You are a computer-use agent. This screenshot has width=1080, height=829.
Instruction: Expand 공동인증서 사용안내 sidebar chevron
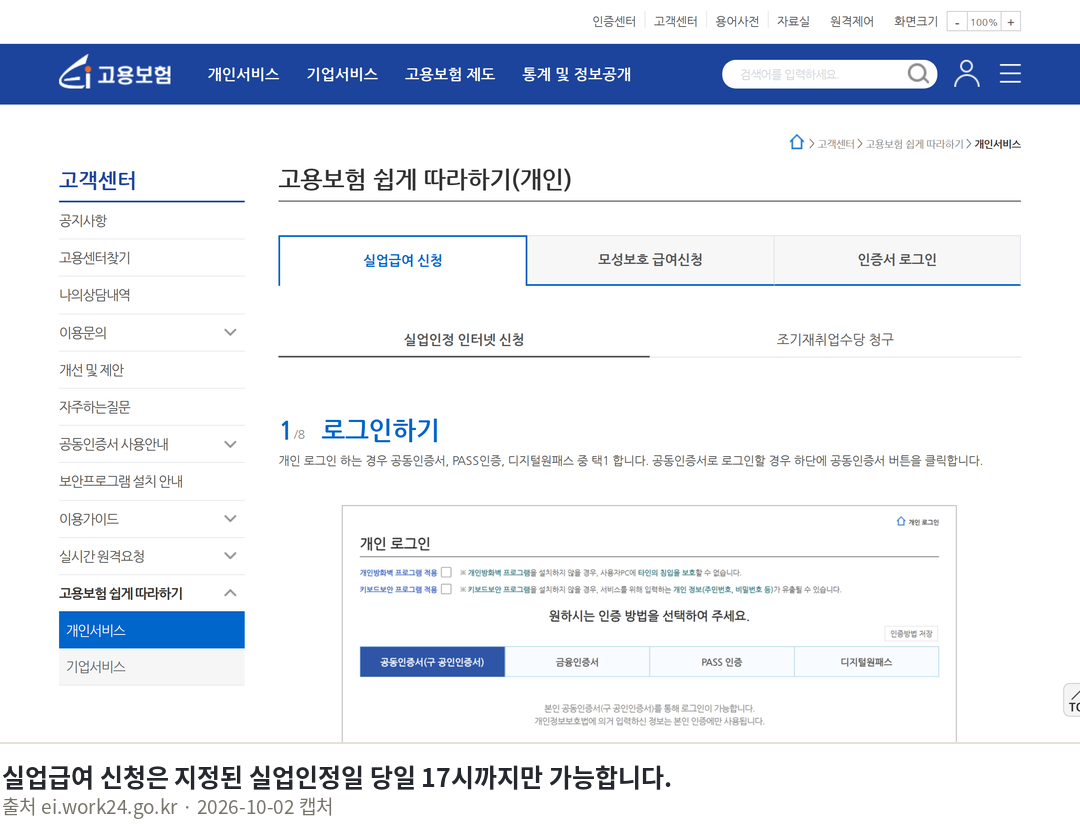pyautogui.click(x=230, y=444)
